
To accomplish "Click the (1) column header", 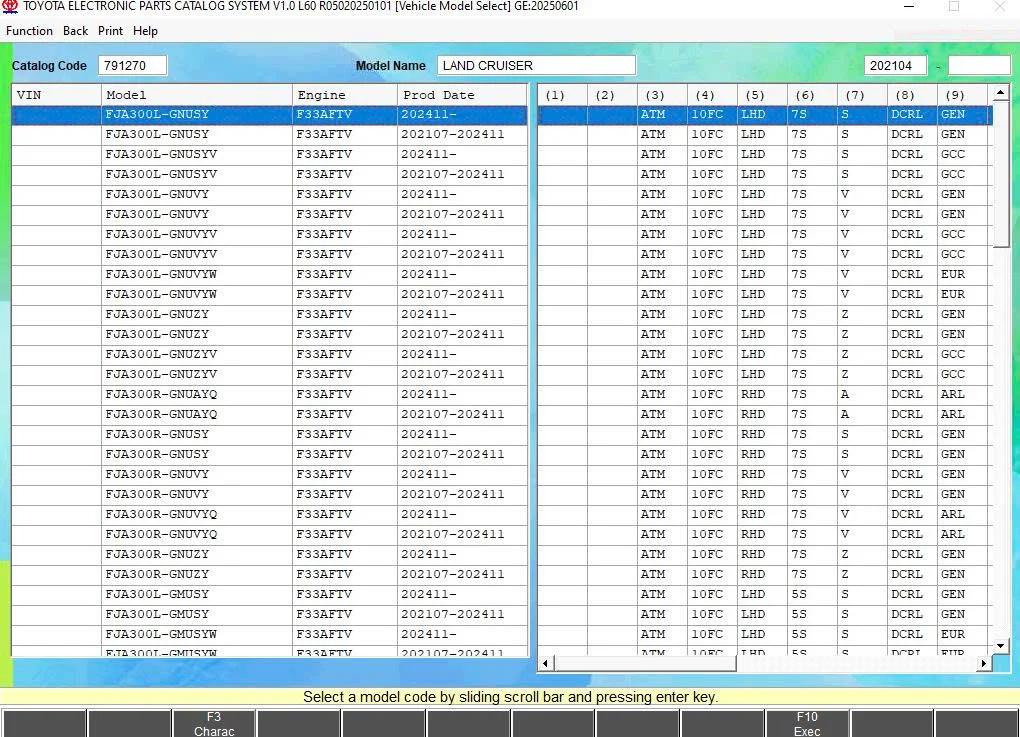I will click(562, 95).
